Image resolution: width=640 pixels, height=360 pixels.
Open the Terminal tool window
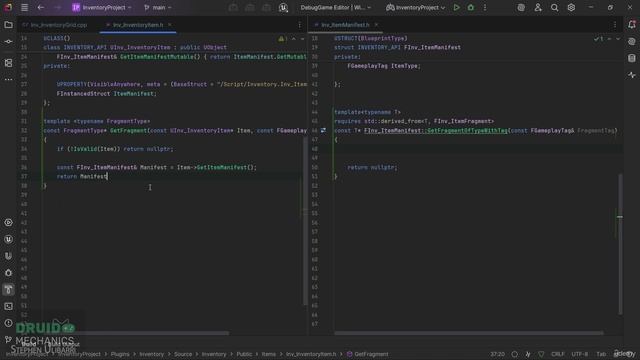pyautogui.click(x=8, y=306)
